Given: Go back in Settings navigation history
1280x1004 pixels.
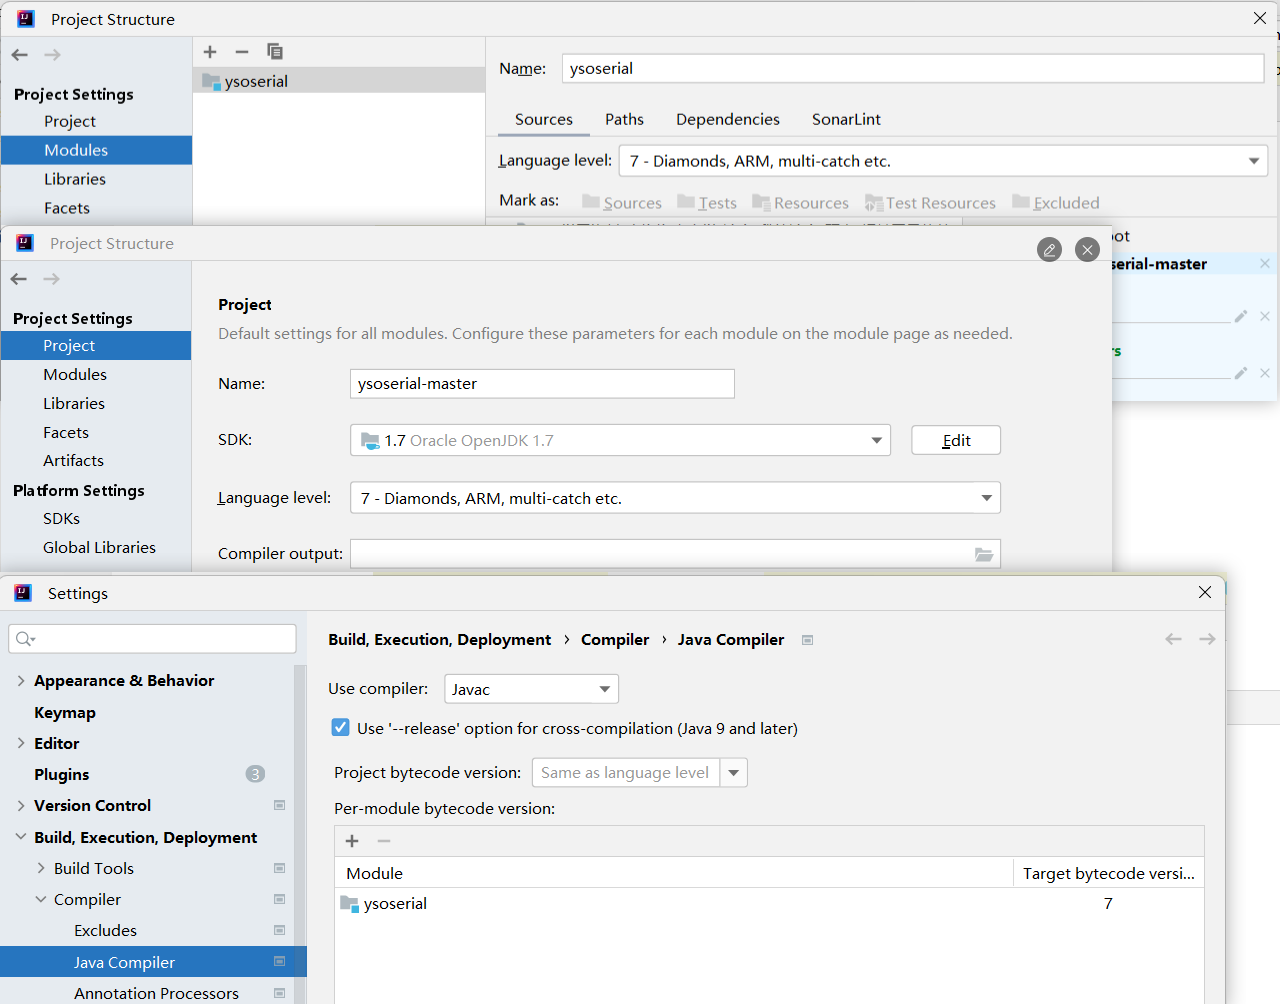Looking at the screenshot, I should pos(1173,639).
